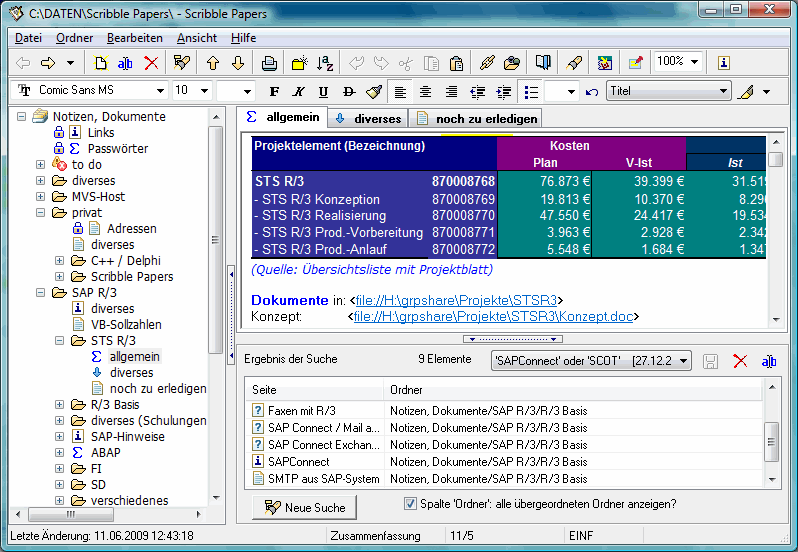Click the sort A-Z icon
Viewport: 798px width, 552px height.
pos(325,63)
